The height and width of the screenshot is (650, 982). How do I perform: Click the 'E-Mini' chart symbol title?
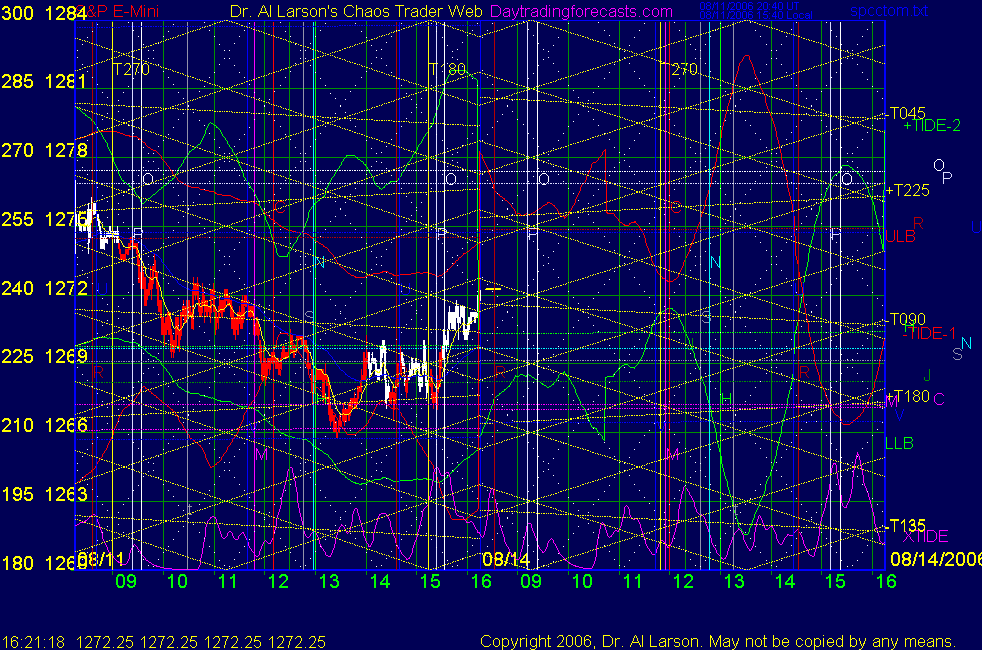(x=136, y=11)
